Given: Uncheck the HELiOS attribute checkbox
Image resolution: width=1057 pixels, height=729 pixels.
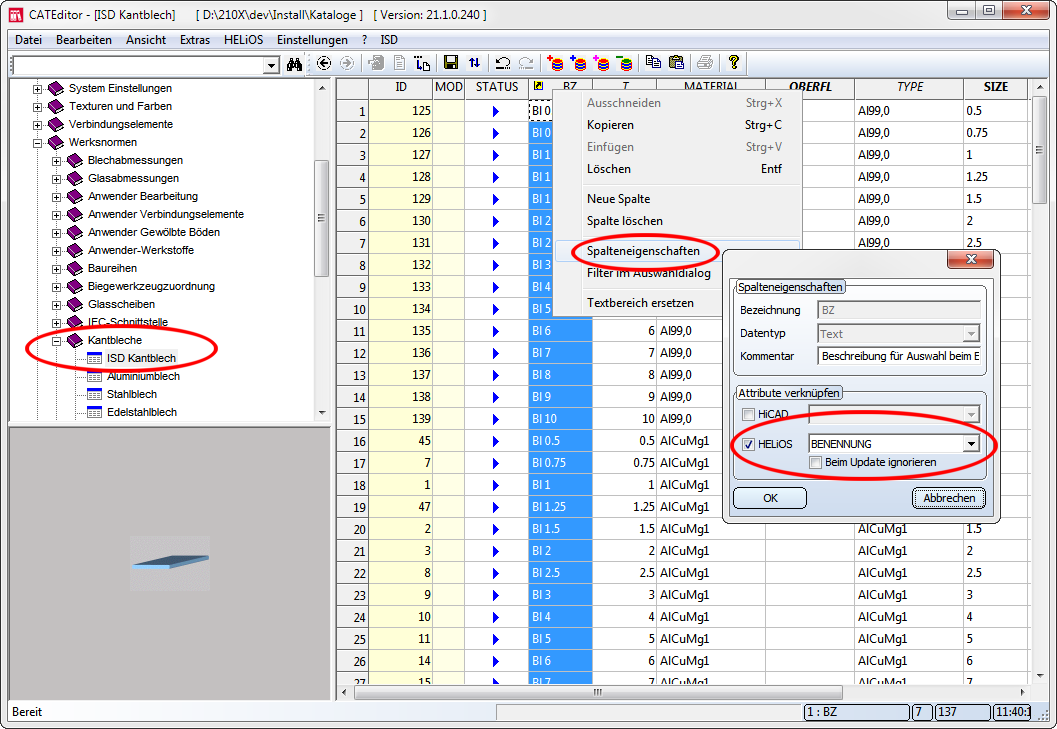Looking at the screenshot, I should point(748,444).
